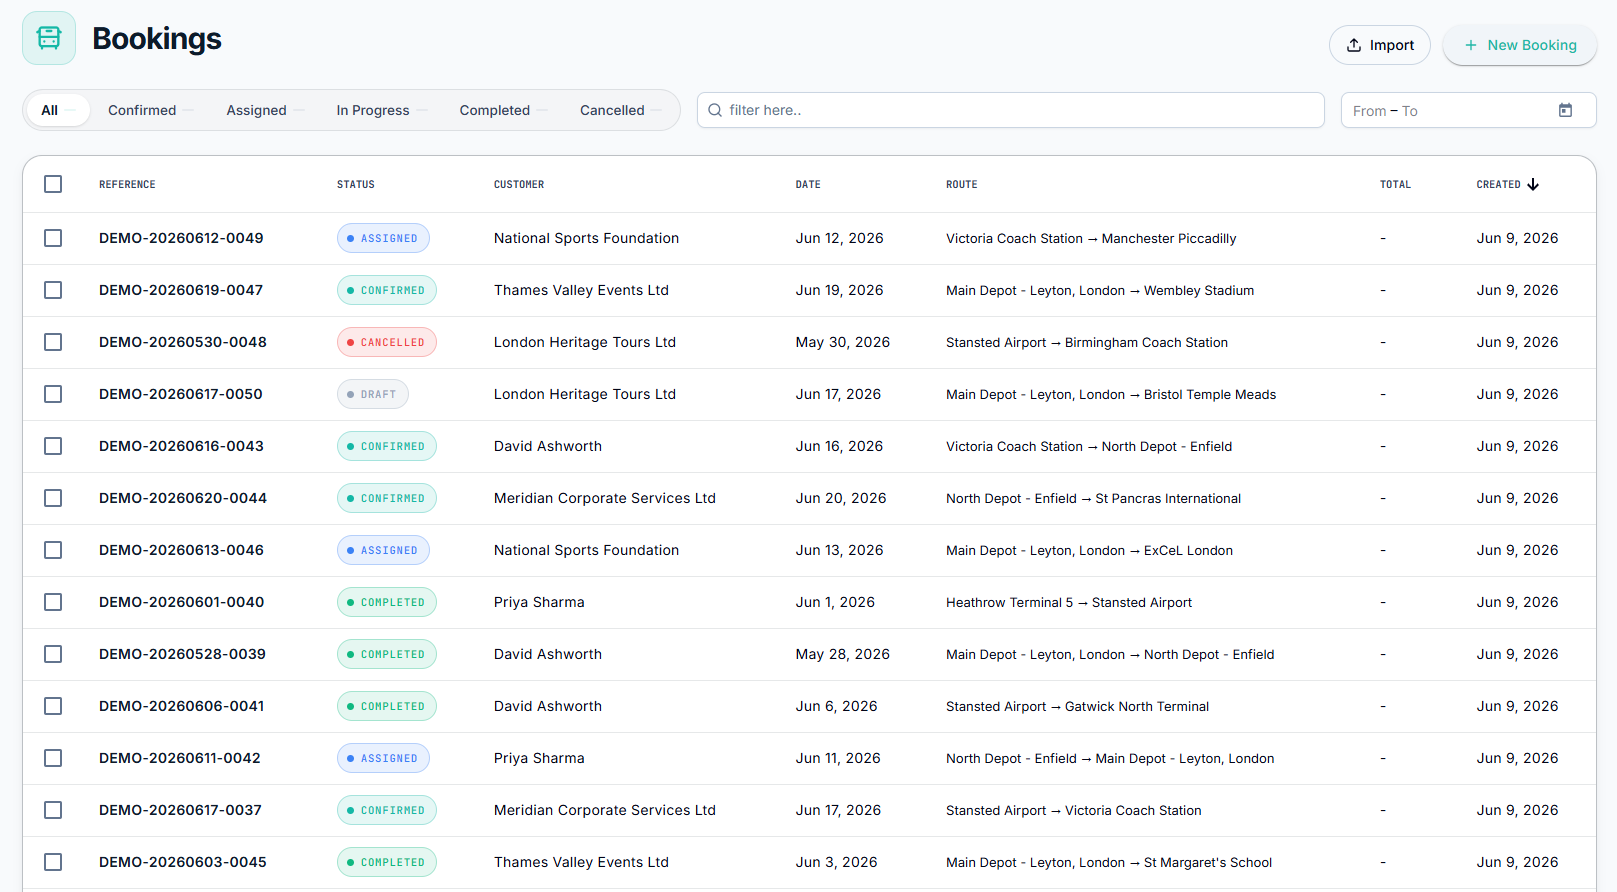Open the In Progress tab
The width and height of the screenshot is (1617, 892).
click(x=381, y=110)
